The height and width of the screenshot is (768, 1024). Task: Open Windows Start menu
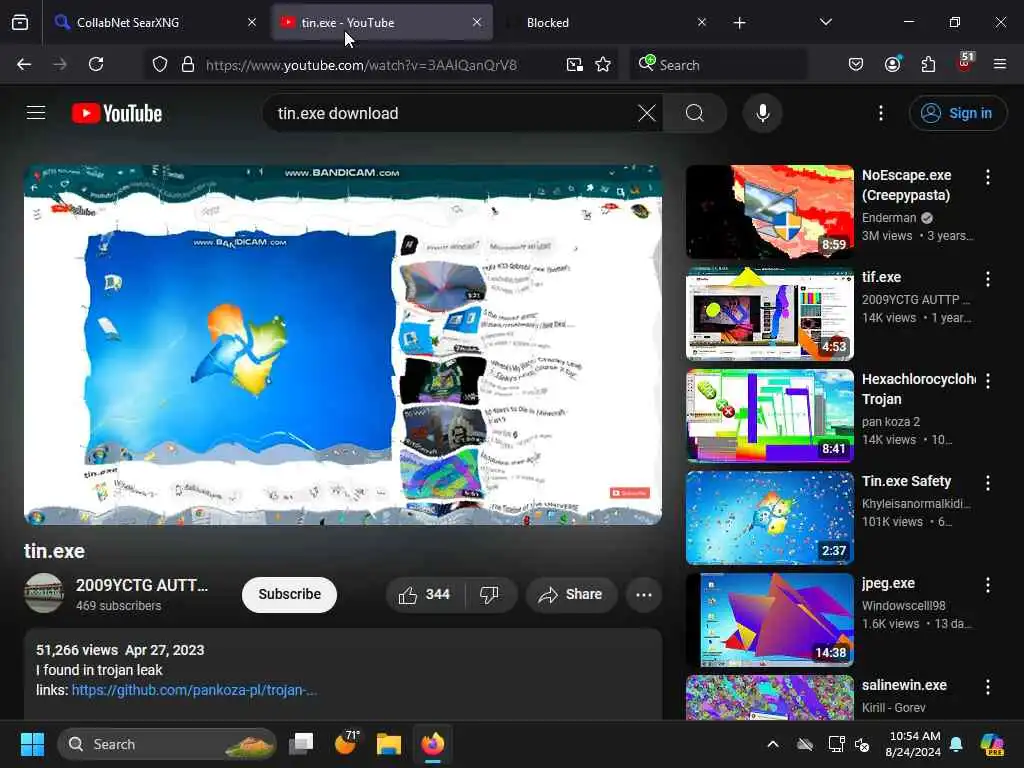pyautogui.click(x=32, y=744)
